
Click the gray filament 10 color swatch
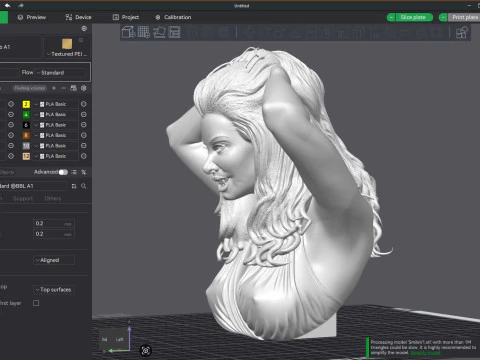(x=26, y=146)
